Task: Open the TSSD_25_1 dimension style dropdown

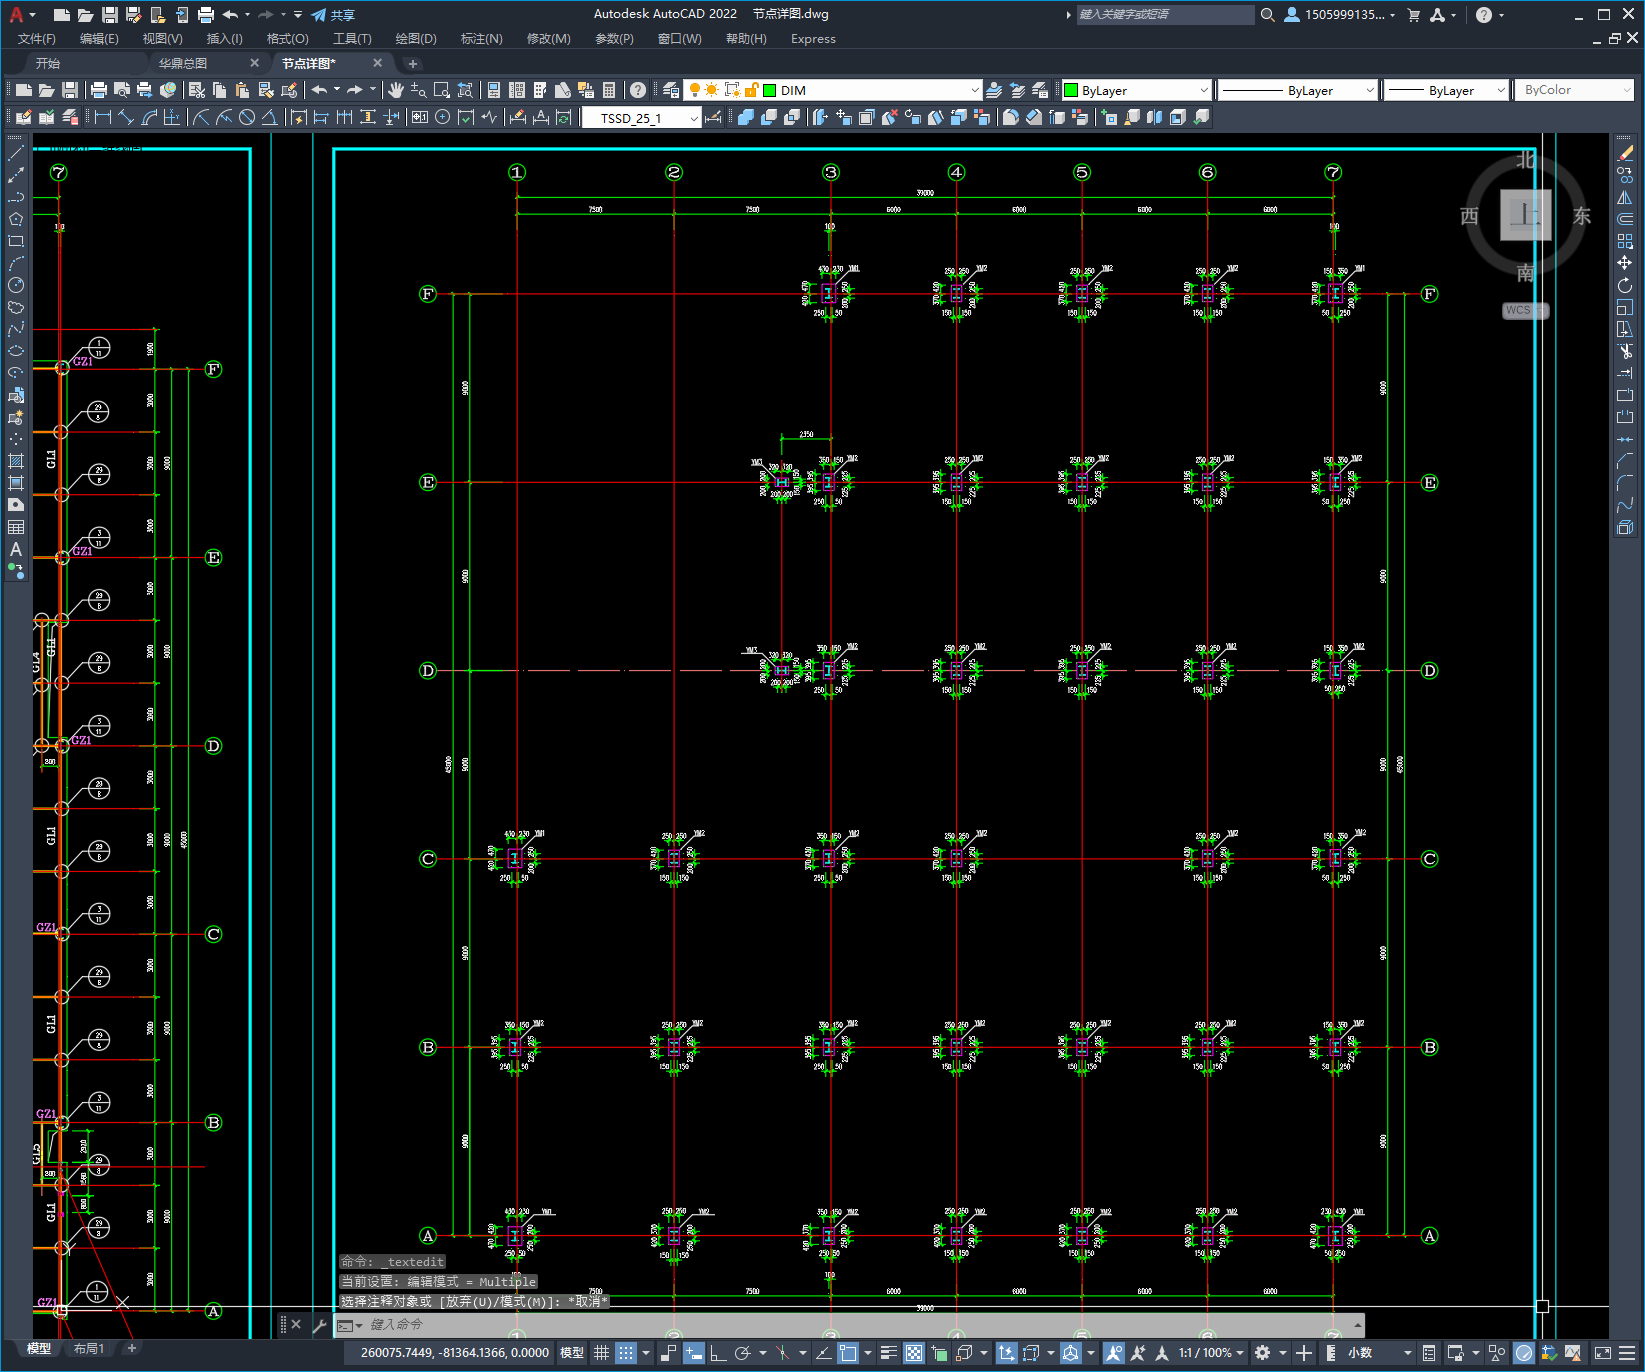Action: 693,118
